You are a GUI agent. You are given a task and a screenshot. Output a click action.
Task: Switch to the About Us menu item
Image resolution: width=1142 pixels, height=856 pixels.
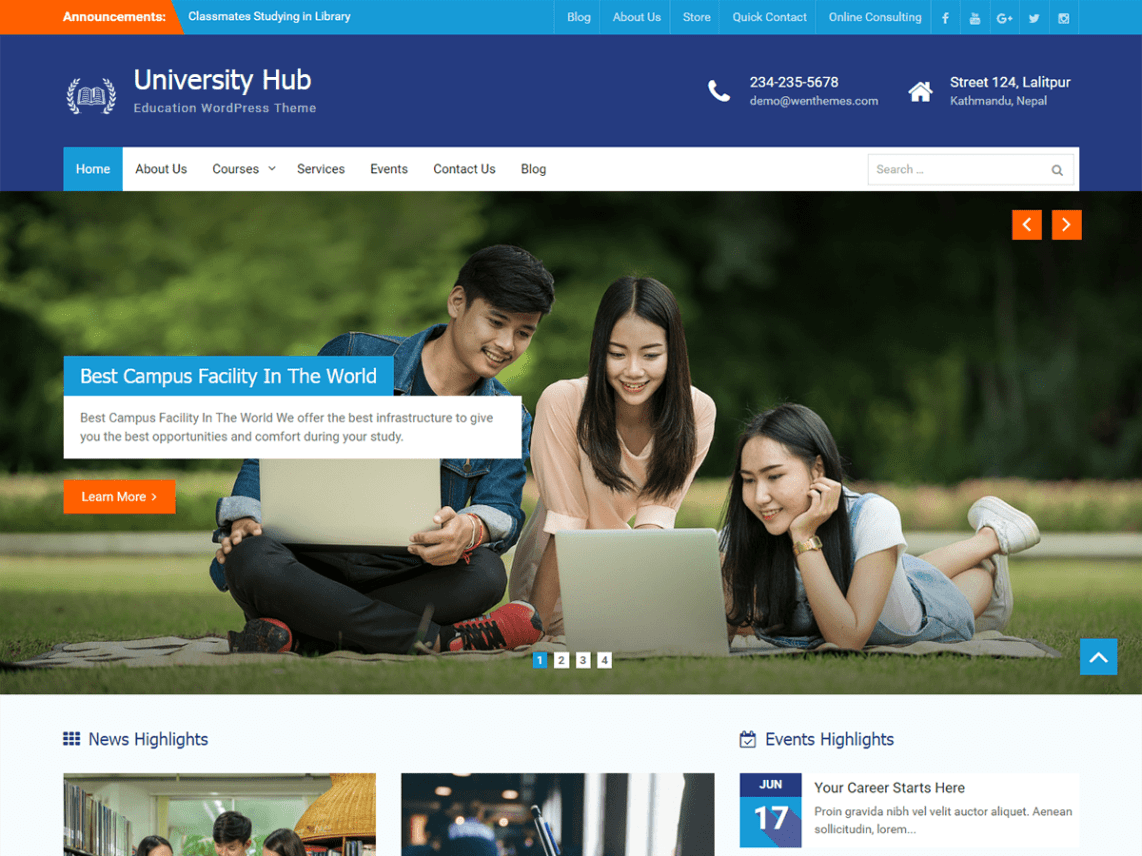161,169
